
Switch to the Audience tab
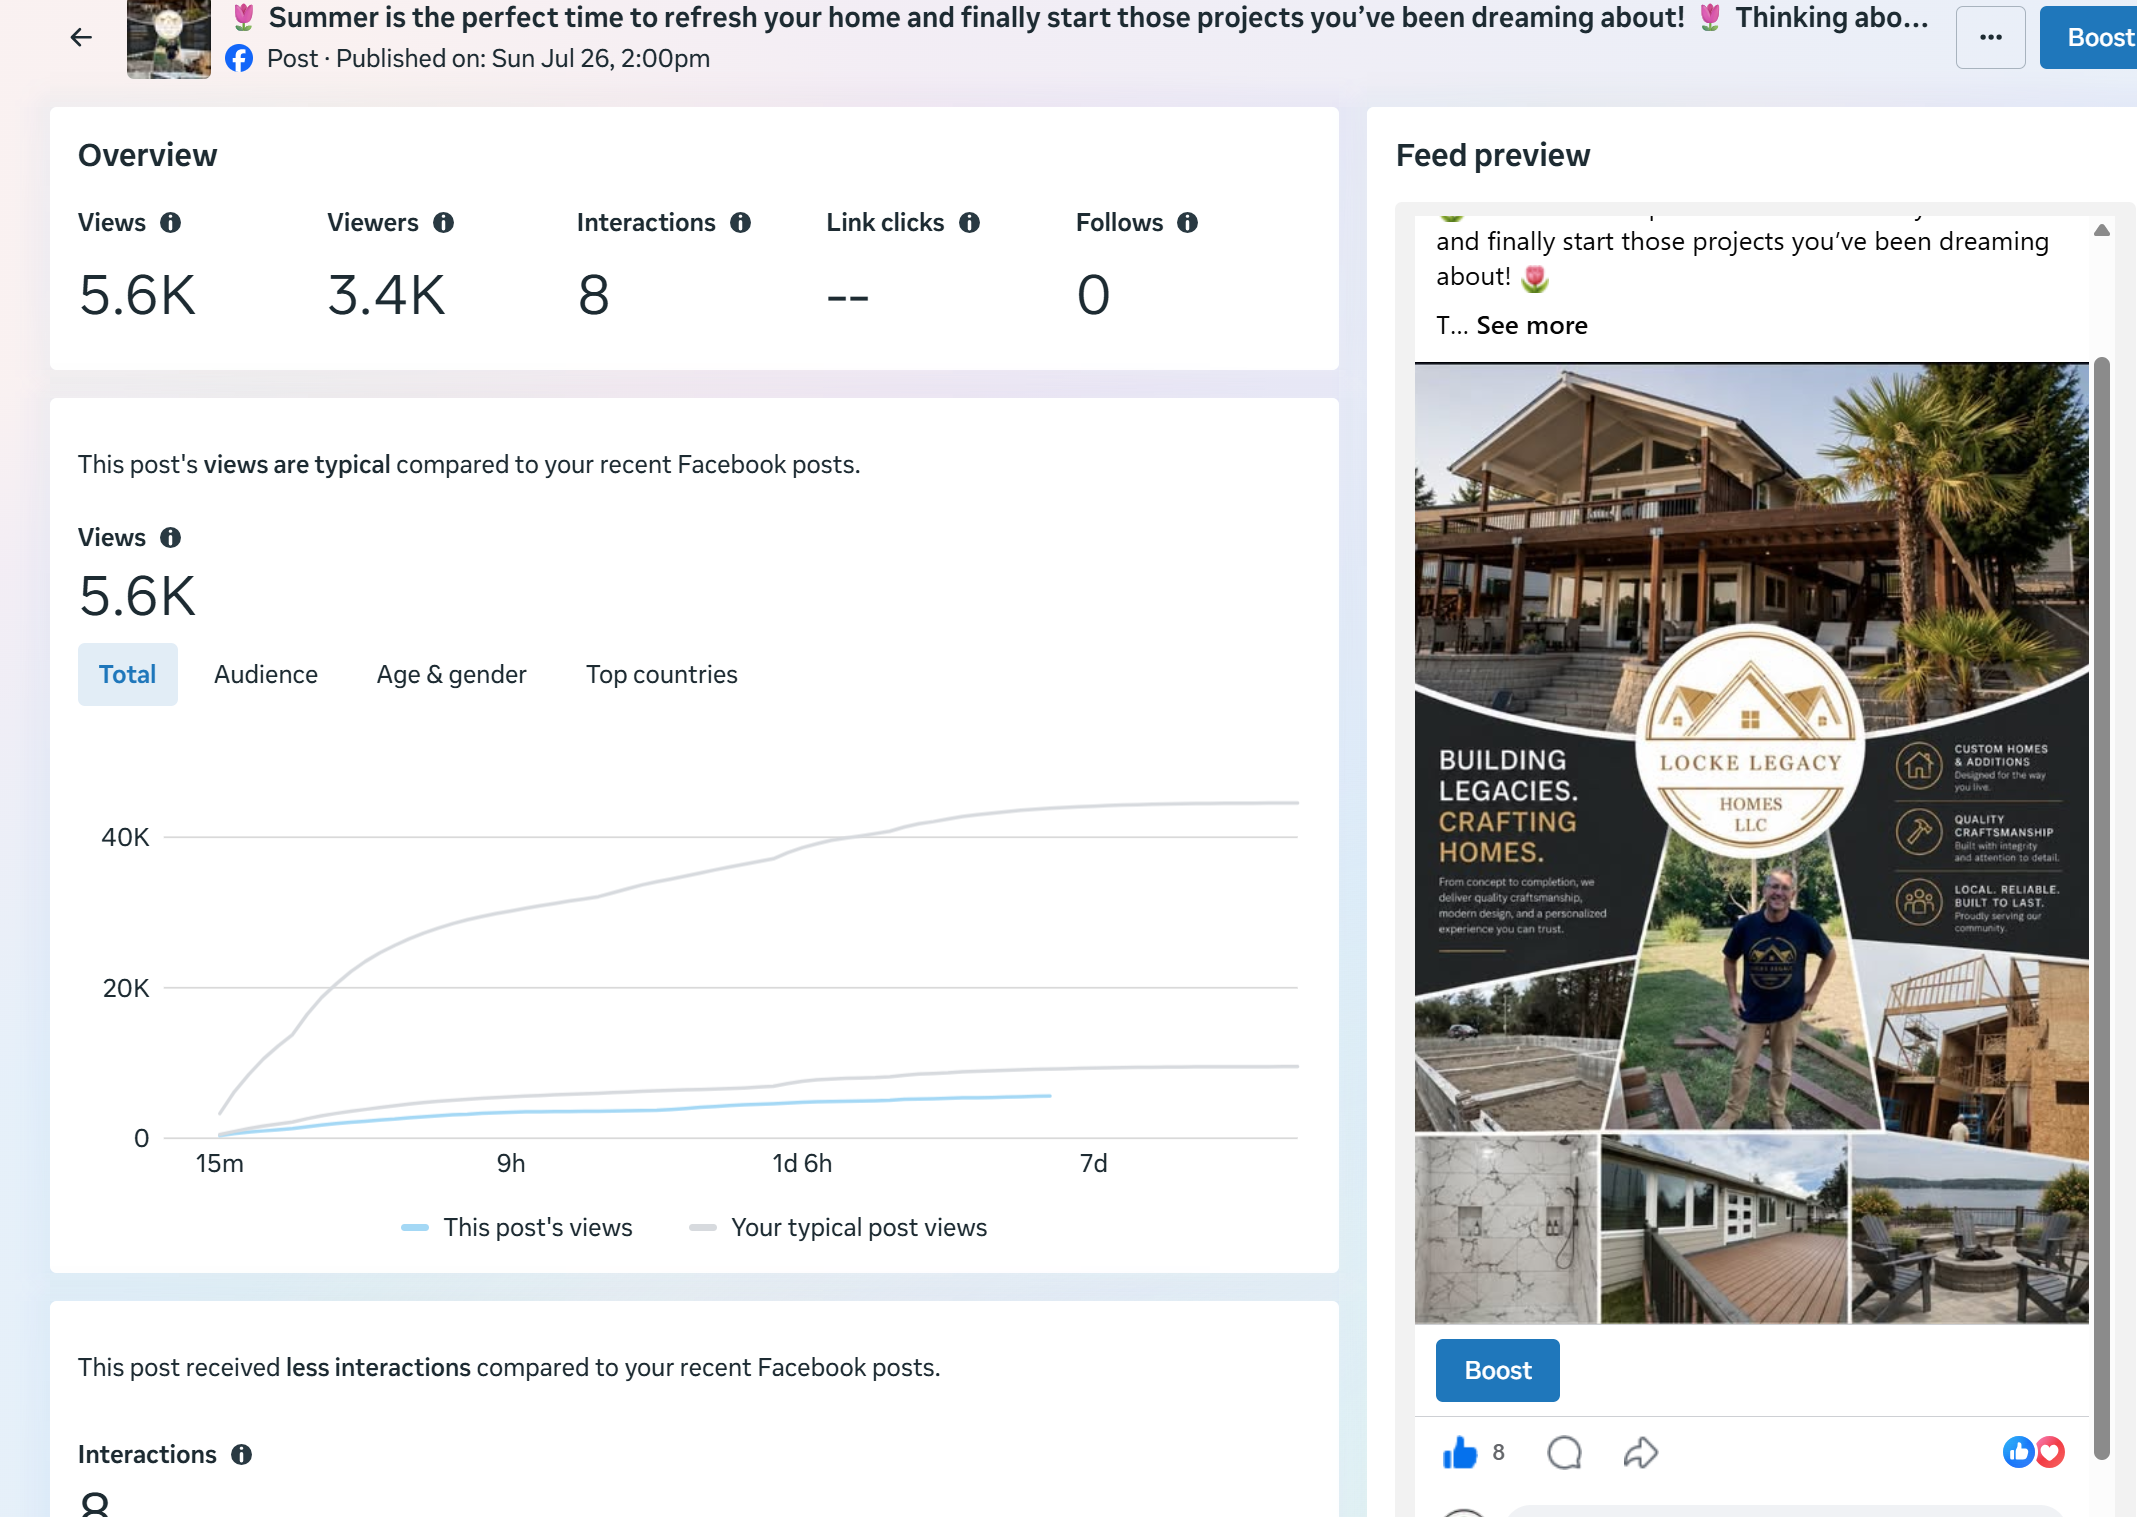266,674
